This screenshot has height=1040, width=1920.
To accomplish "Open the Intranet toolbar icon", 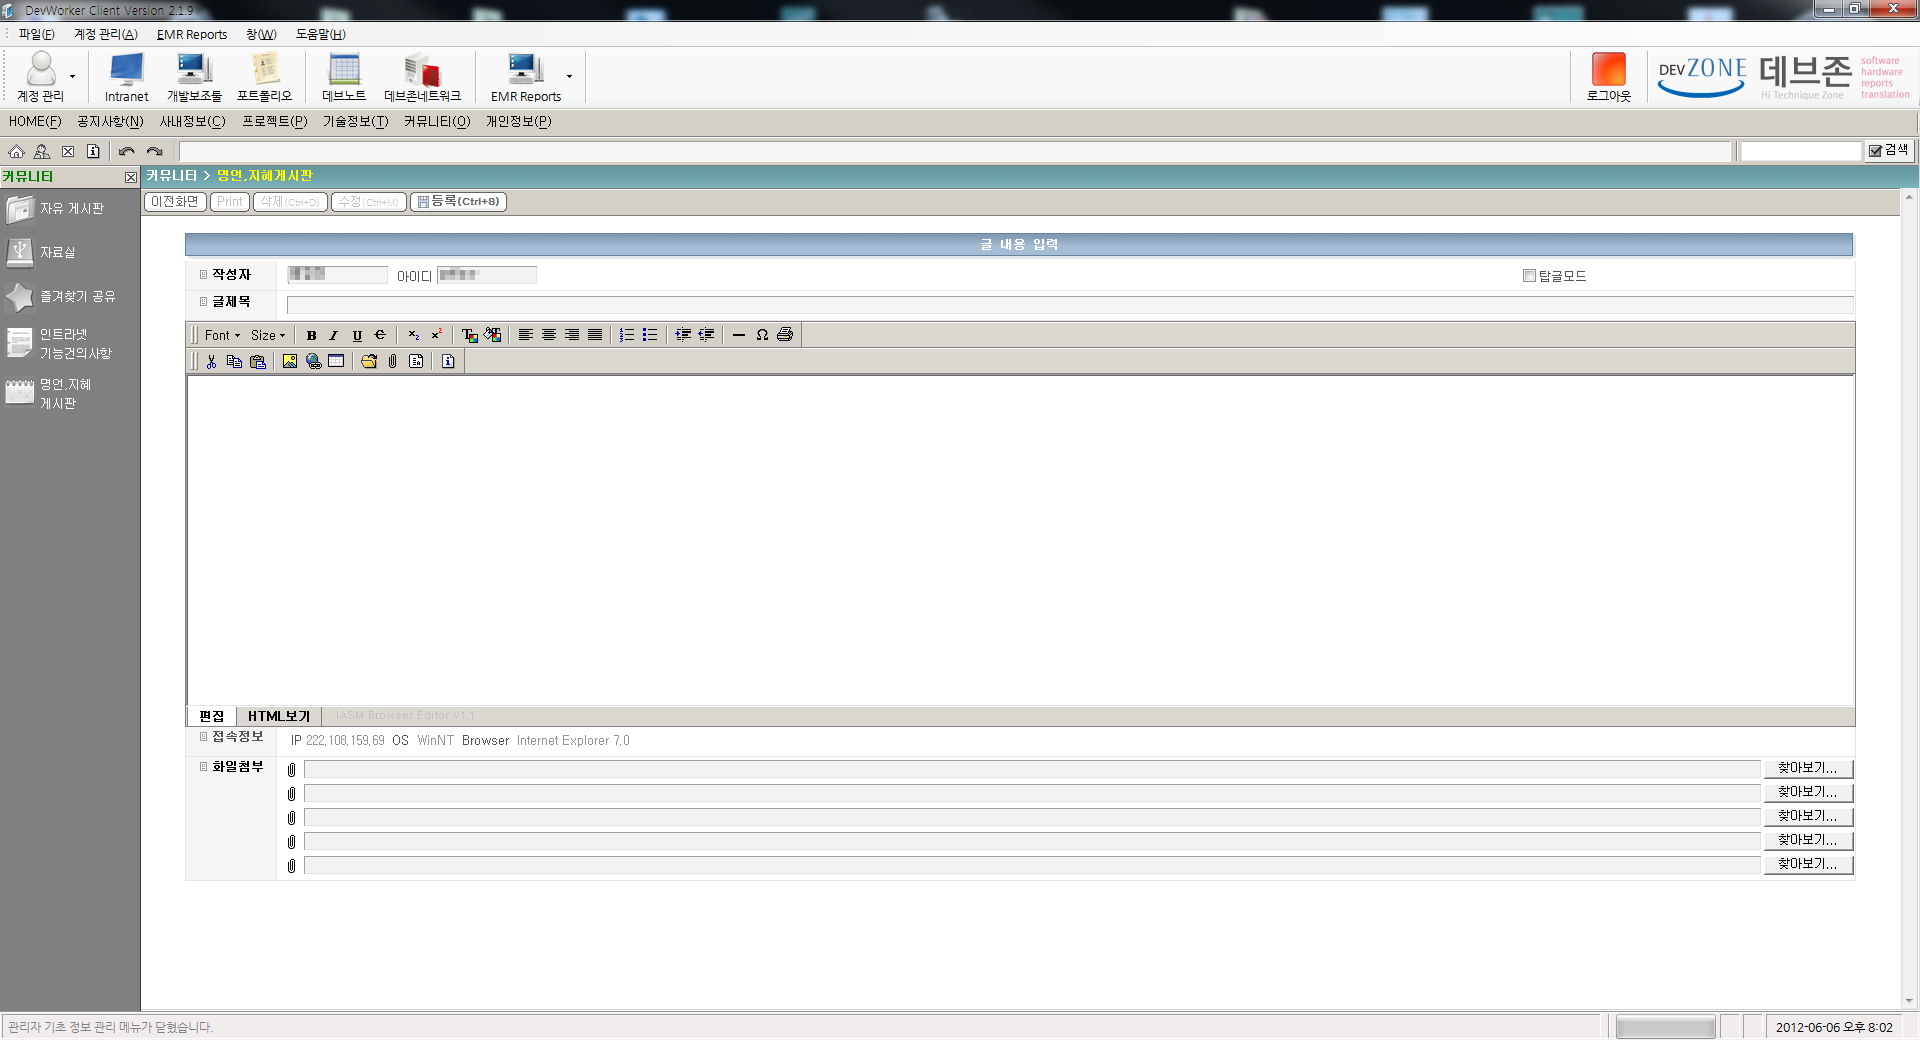I will 126,76.
